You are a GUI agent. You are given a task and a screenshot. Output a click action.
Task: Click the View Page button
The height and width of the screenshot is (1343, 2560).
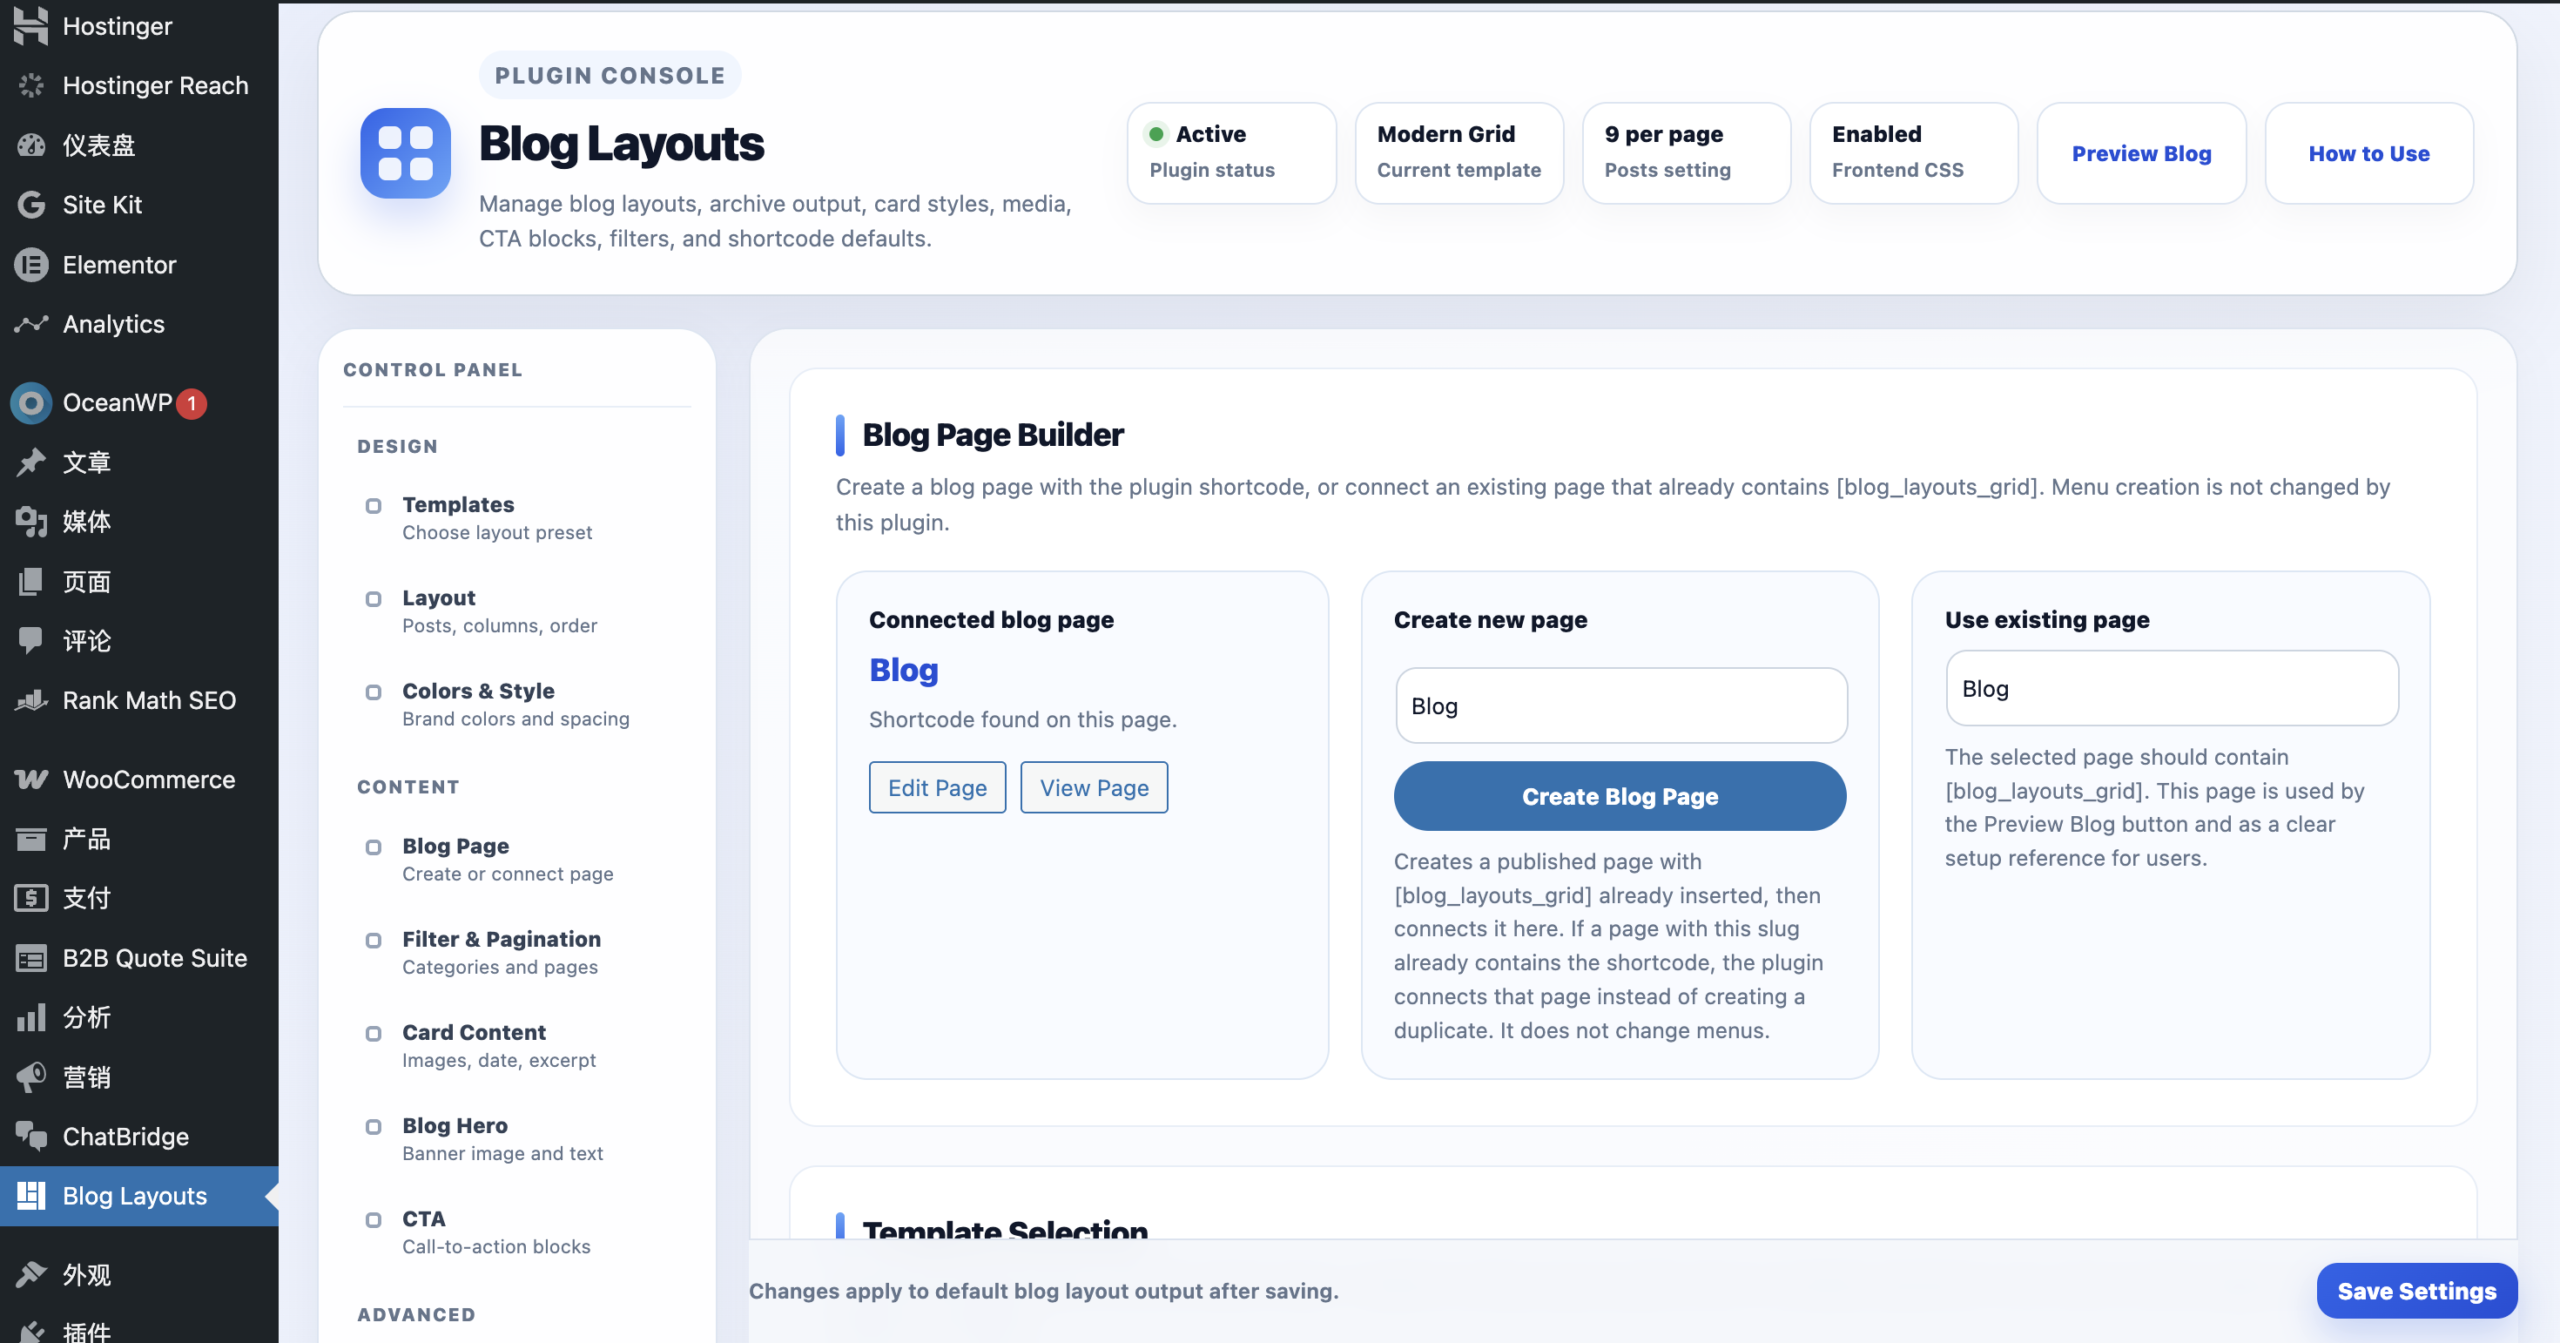[x=1094, y=787]
